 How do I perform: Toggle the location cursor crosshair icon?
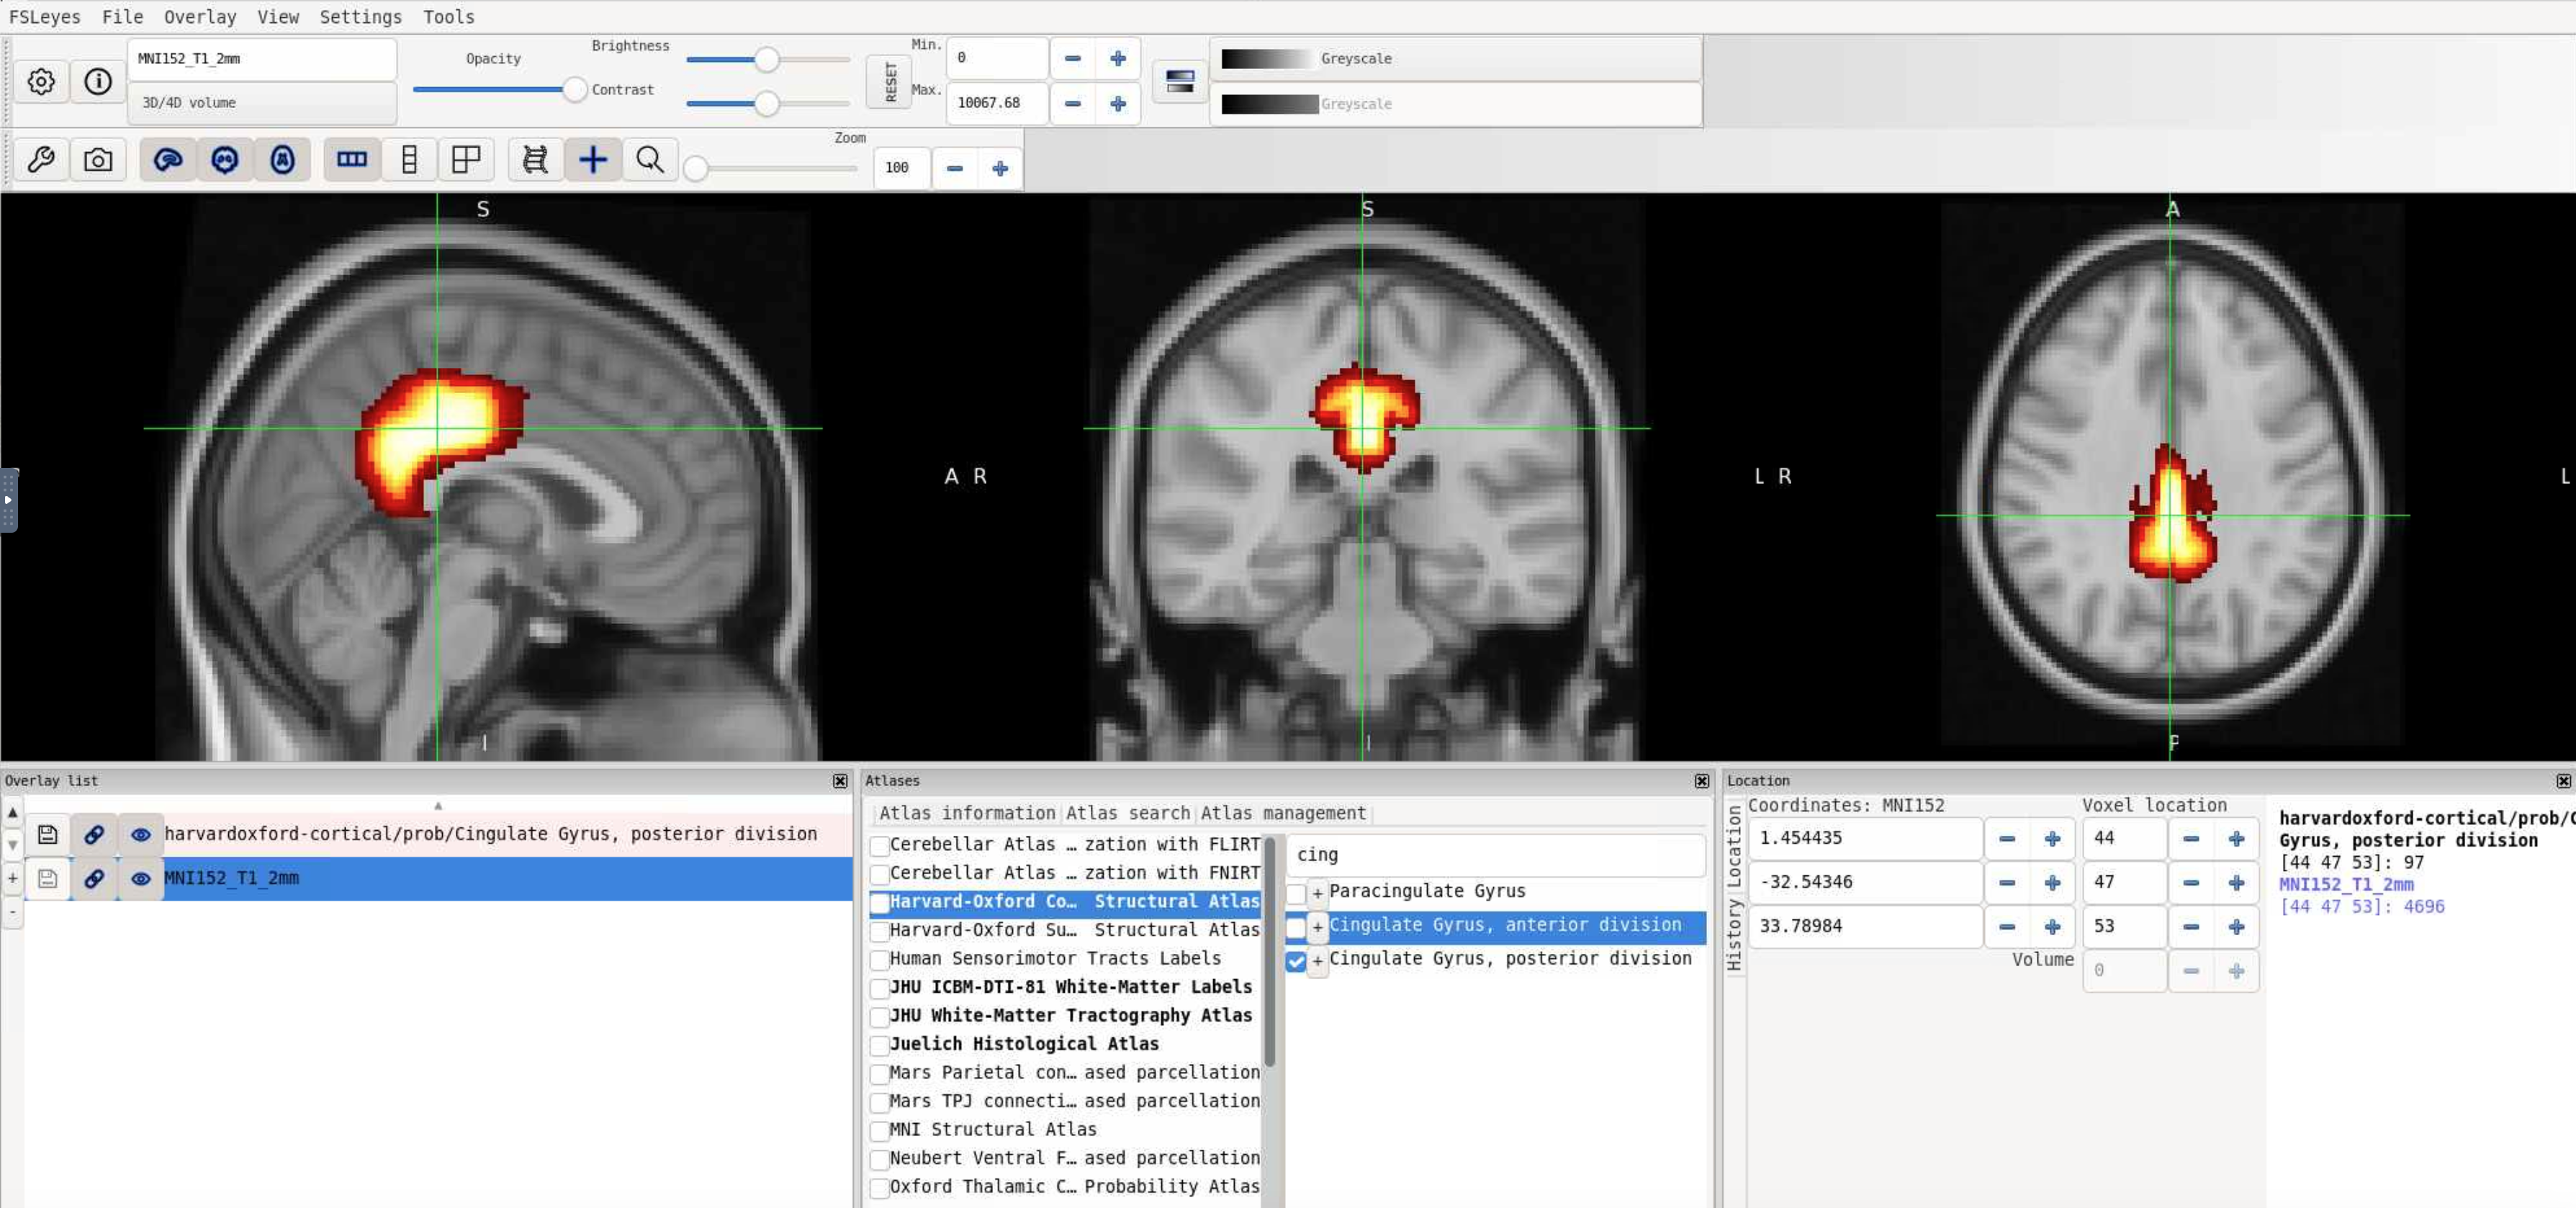coord(593,160)
